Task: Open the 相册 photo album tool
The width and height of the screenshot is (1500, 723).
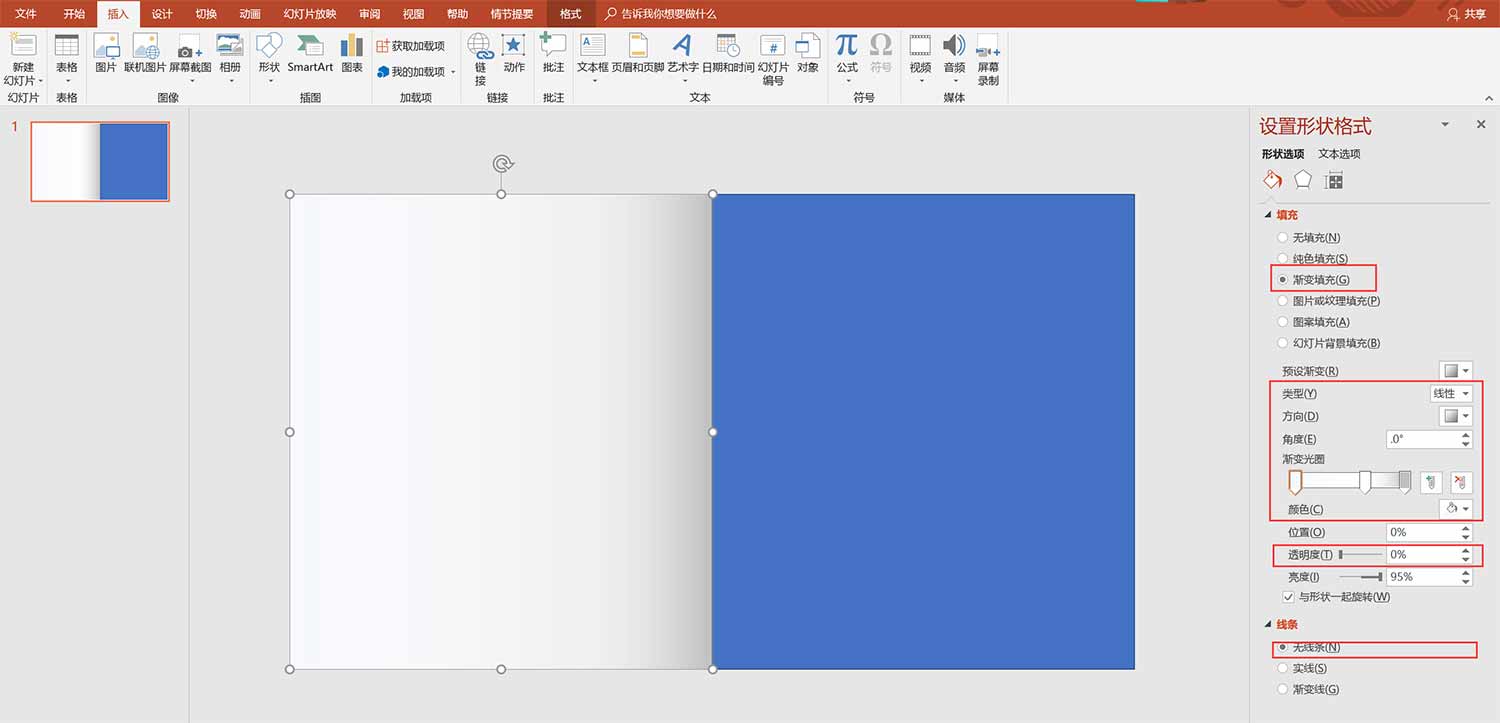Action: pos(230,45)
